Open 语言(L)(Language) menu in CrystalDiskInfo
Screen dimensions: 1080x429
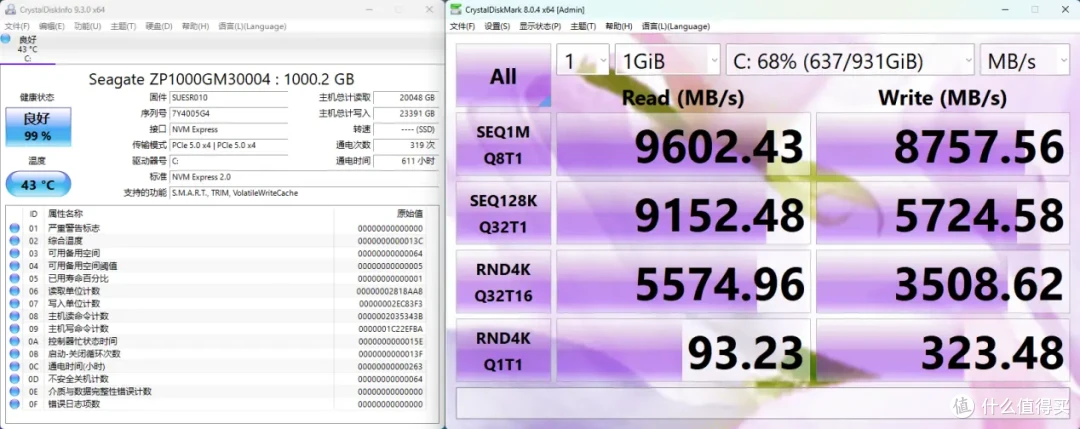point(252,26)
